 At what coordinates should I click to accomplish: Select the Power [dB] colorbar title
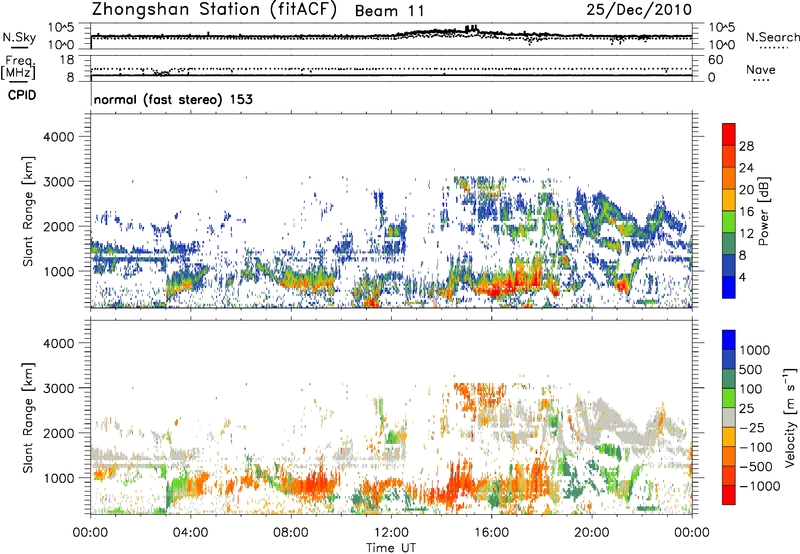(764, 211)
